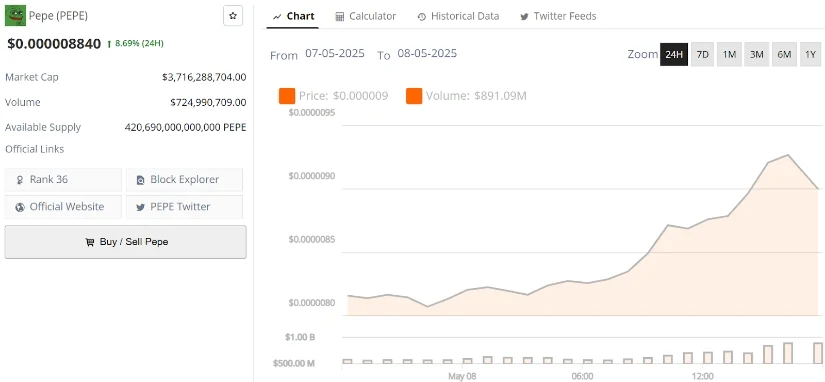
Task: Select the 24H zoom range
Action: point(674,54)
